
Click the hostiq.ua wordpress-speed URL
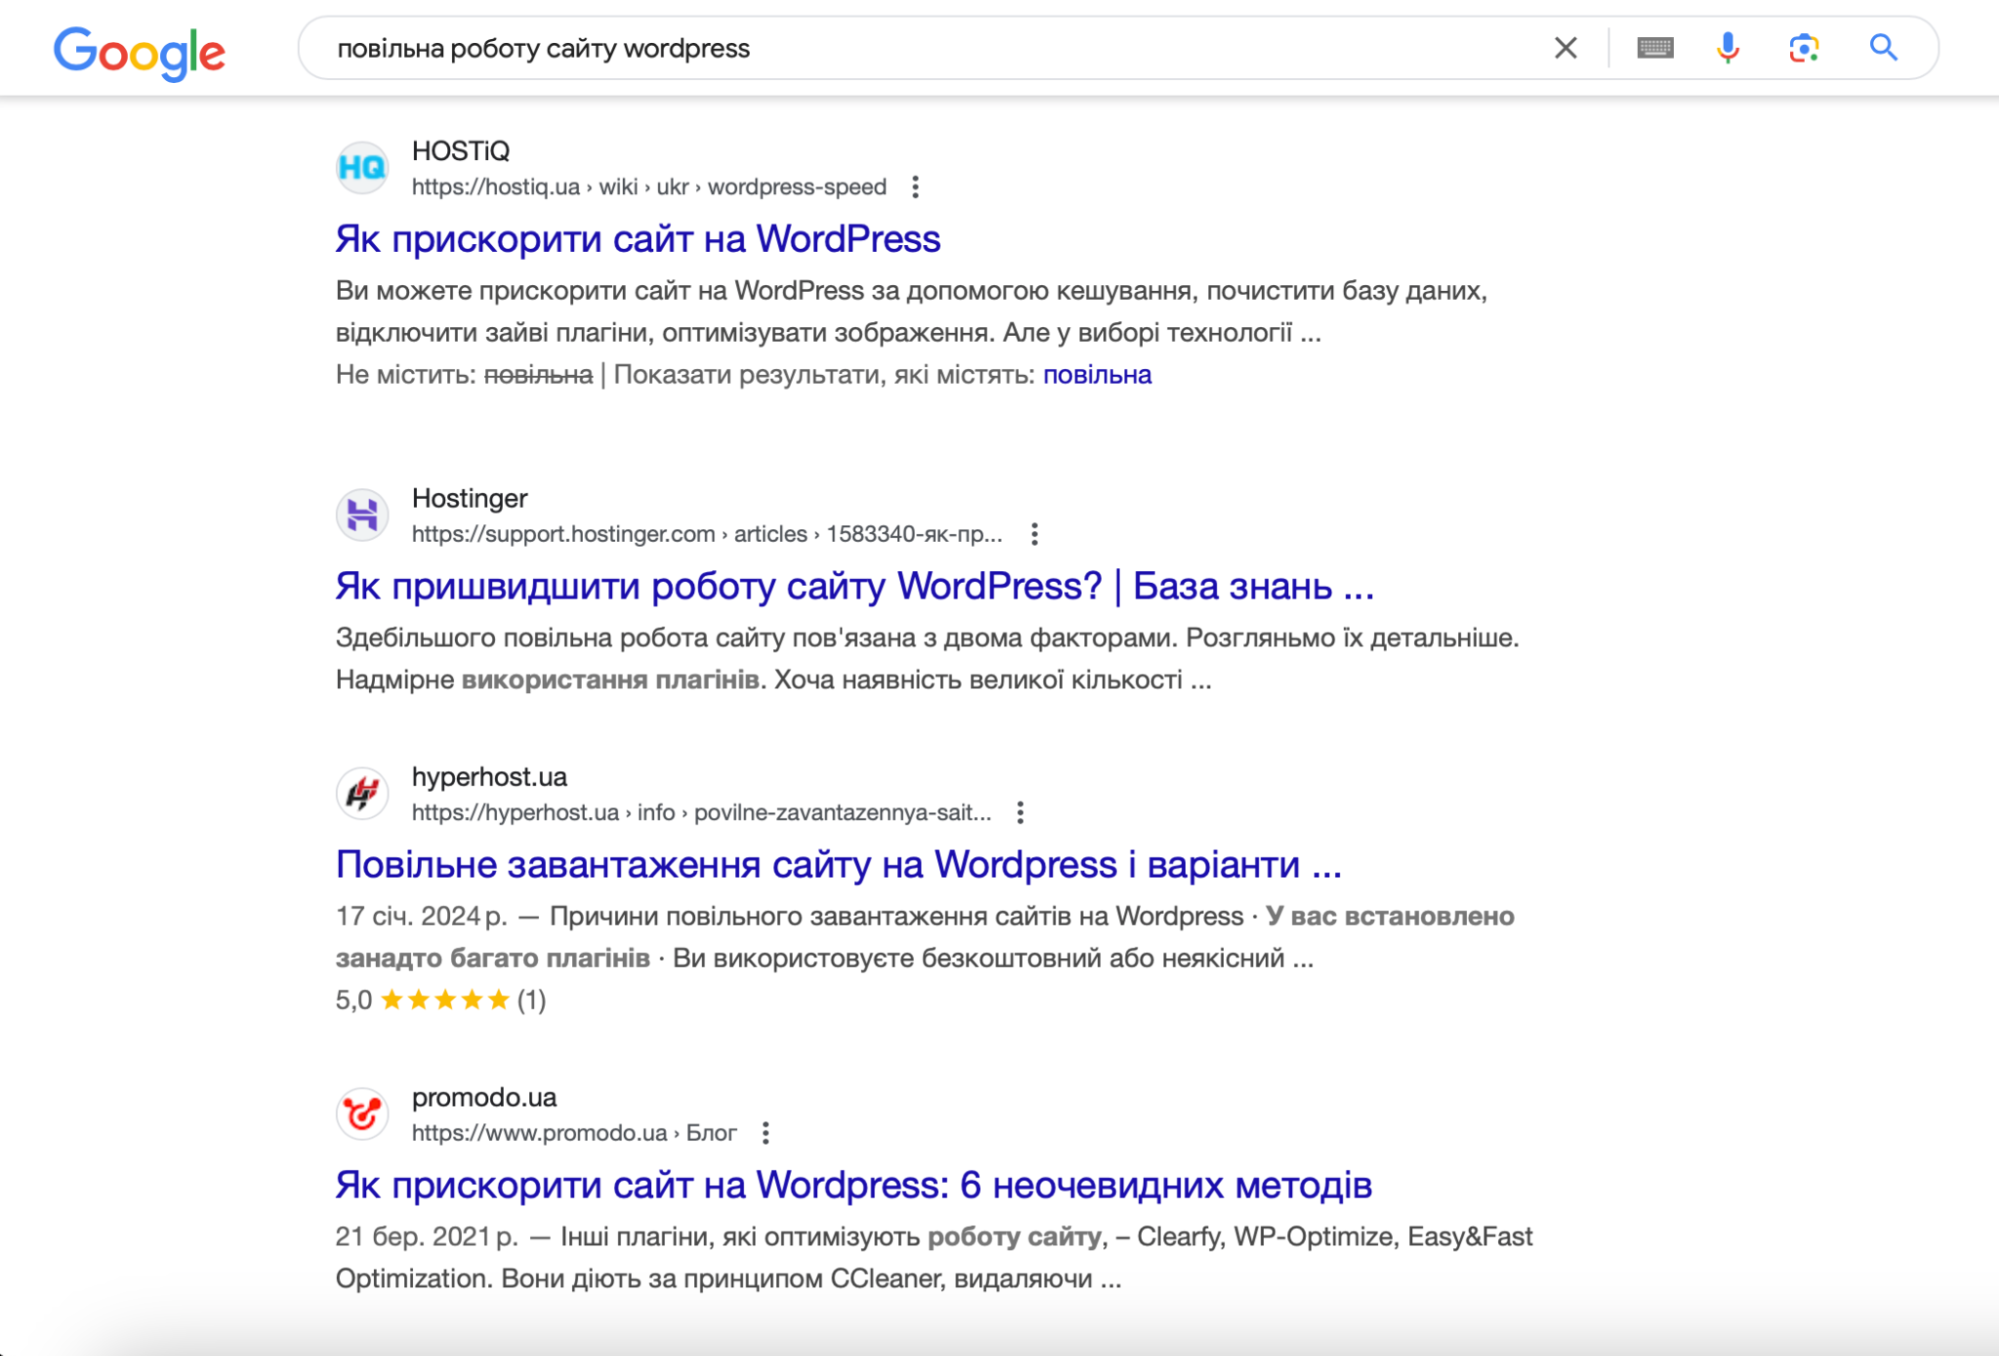pos(649,187)
